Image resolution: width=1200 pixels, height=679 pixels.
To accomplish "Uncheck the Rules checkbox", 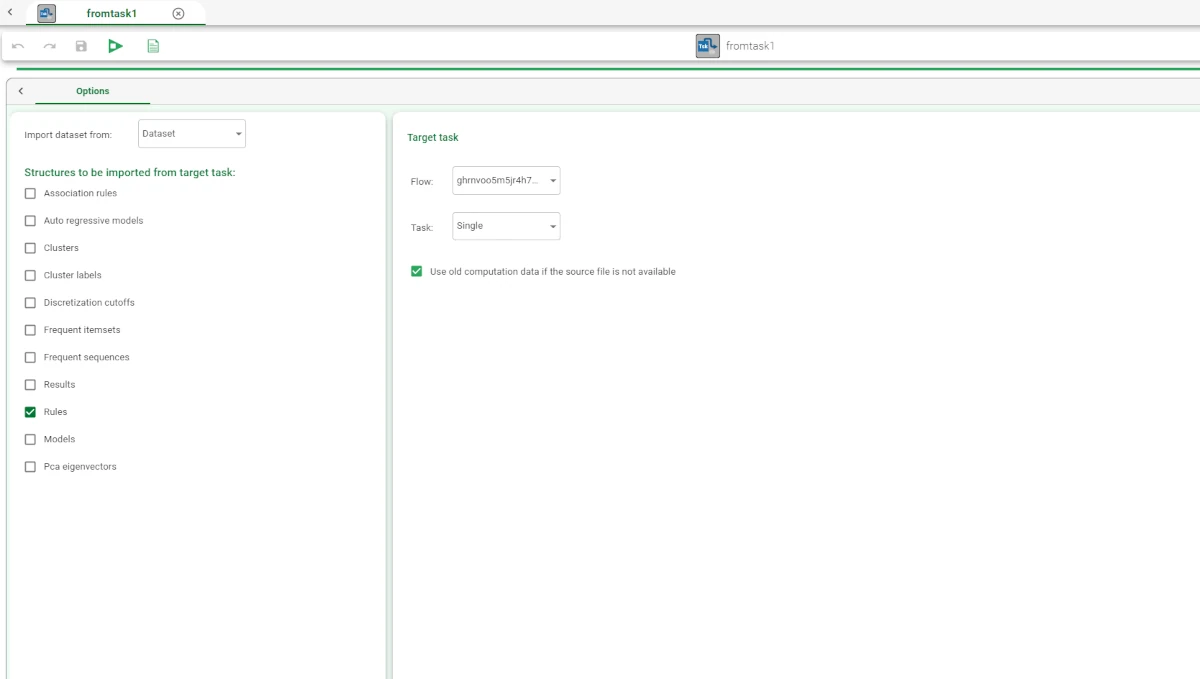I will [30, 412].
